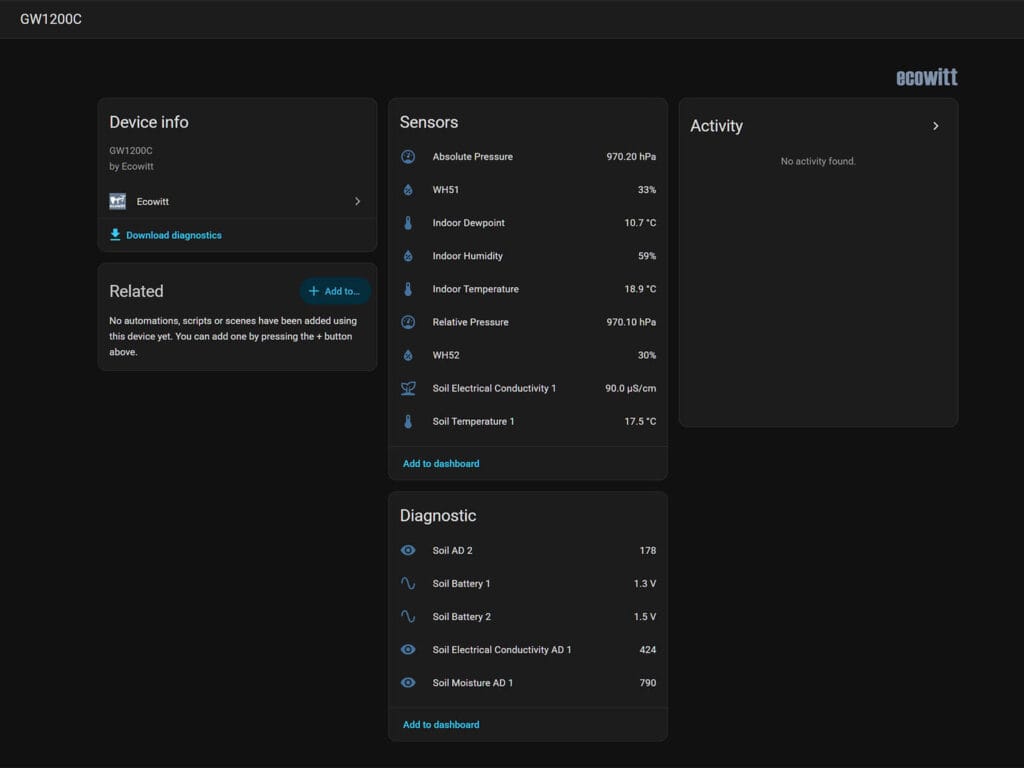Open the Relative Pressure sensor entry
Screen dimensions: 1024x768
point(528,322)
